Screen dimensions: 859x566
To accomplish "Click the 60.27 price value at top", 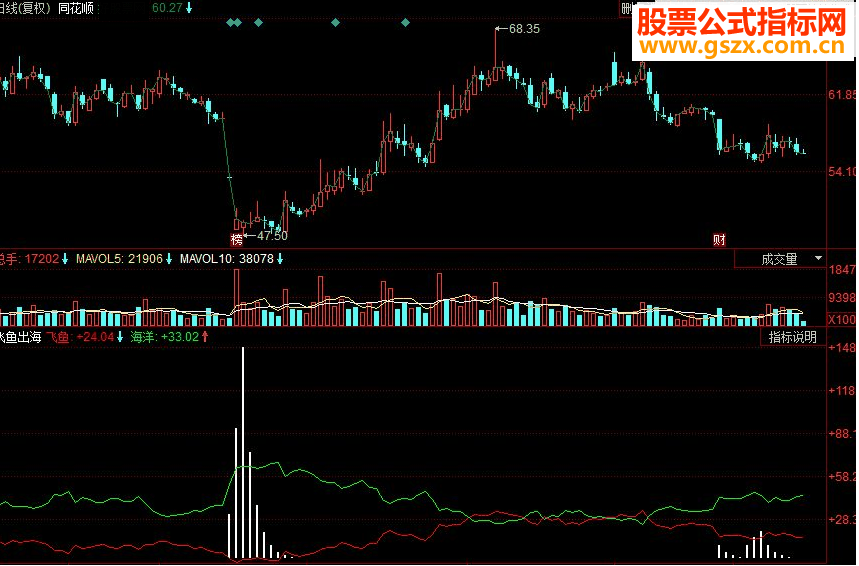I will tap(167, 8).
